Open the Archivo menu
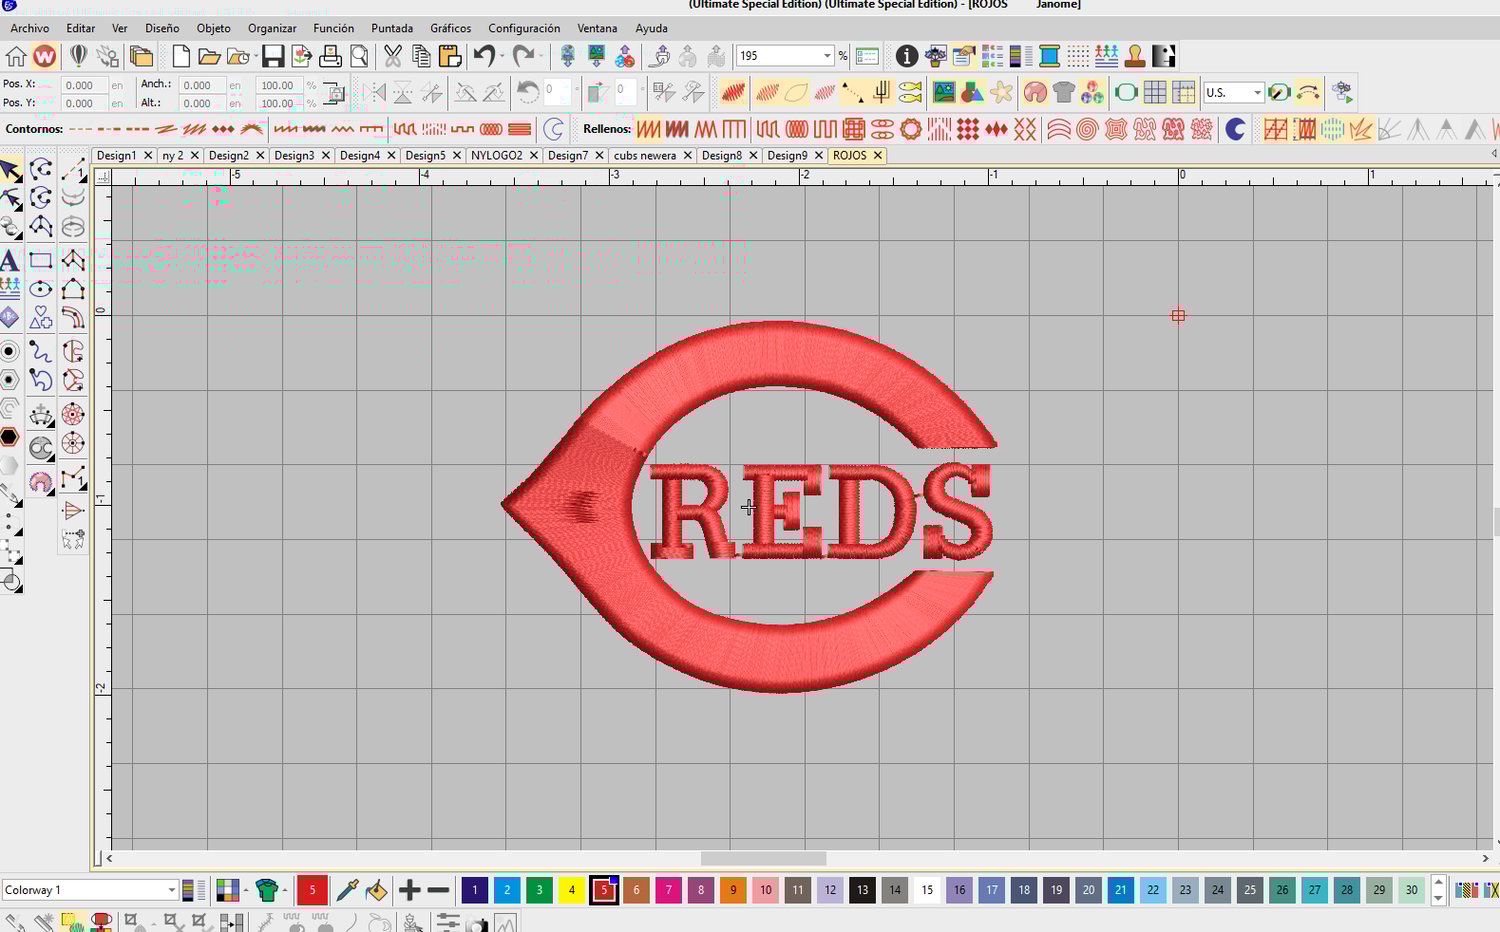 [30, 28]
